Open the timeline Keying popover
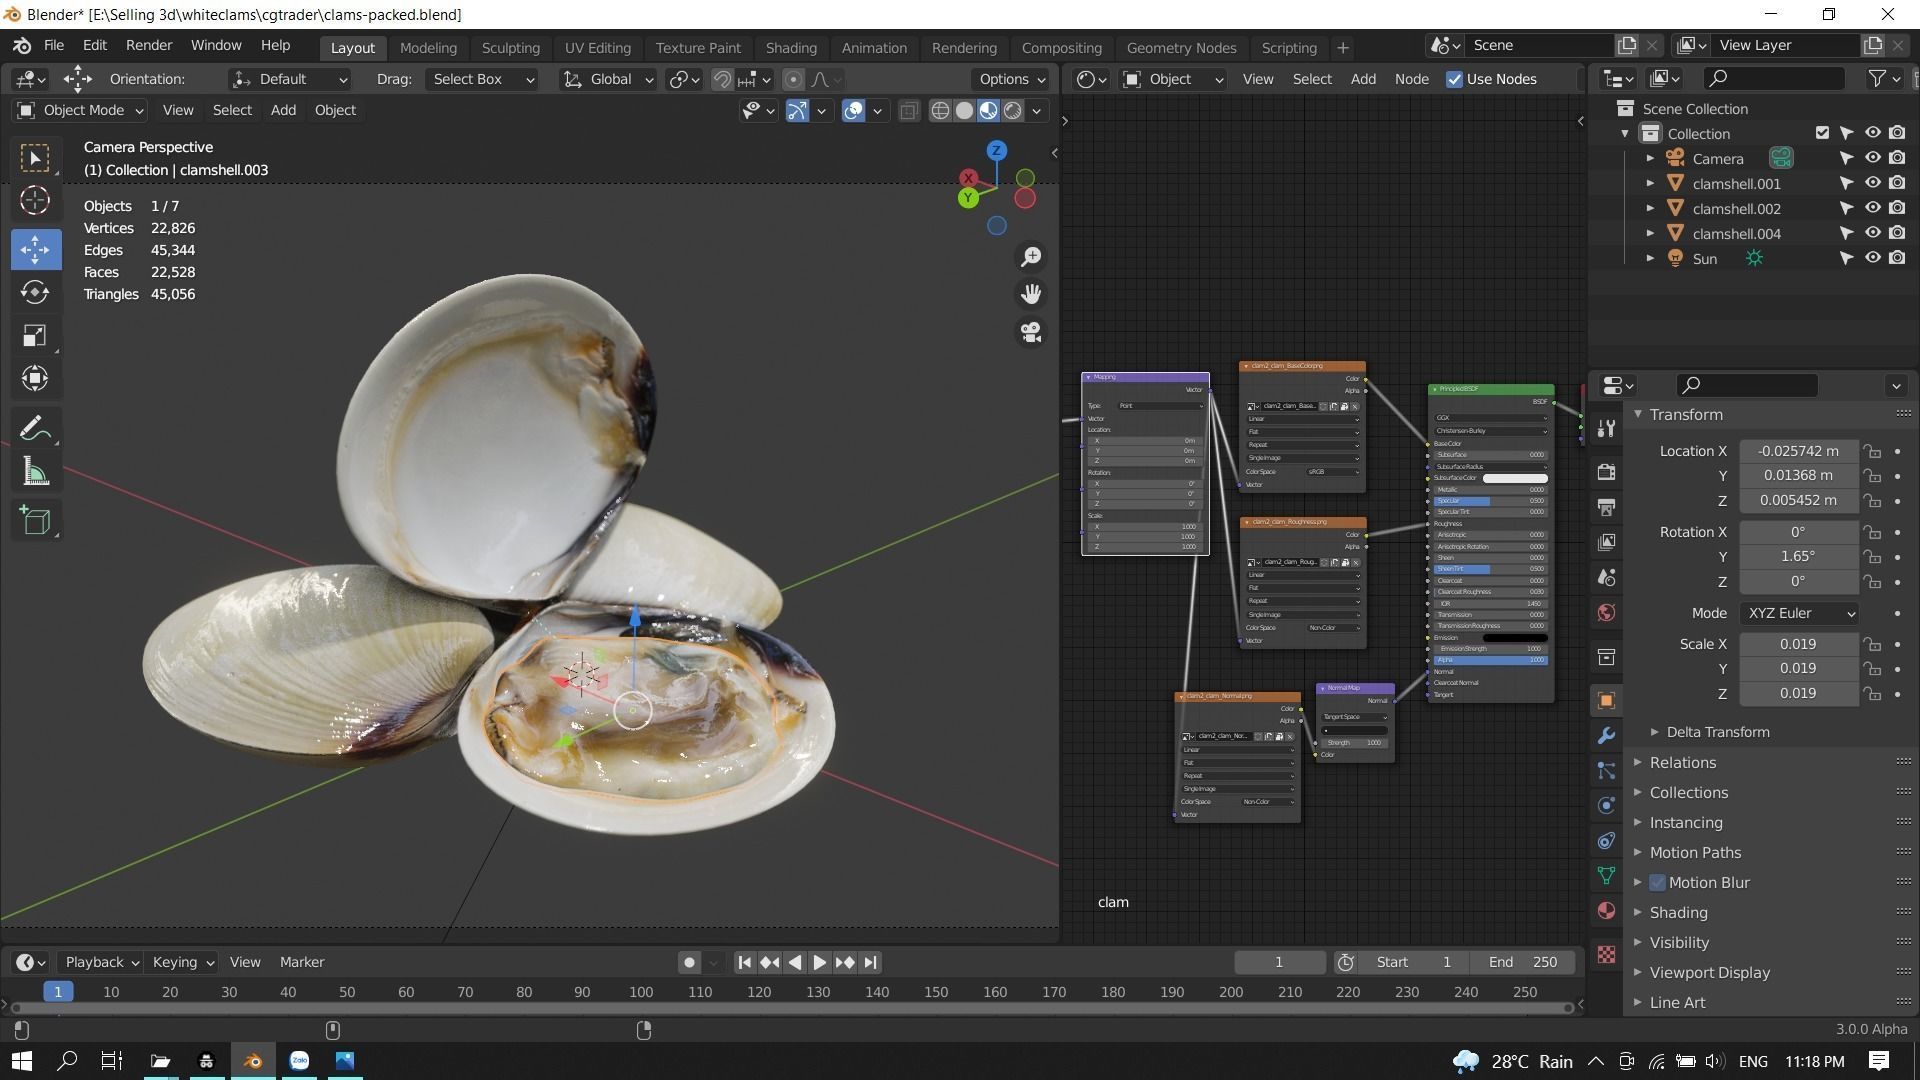Screen dimensions: 1920x1080 coord(182,962)
